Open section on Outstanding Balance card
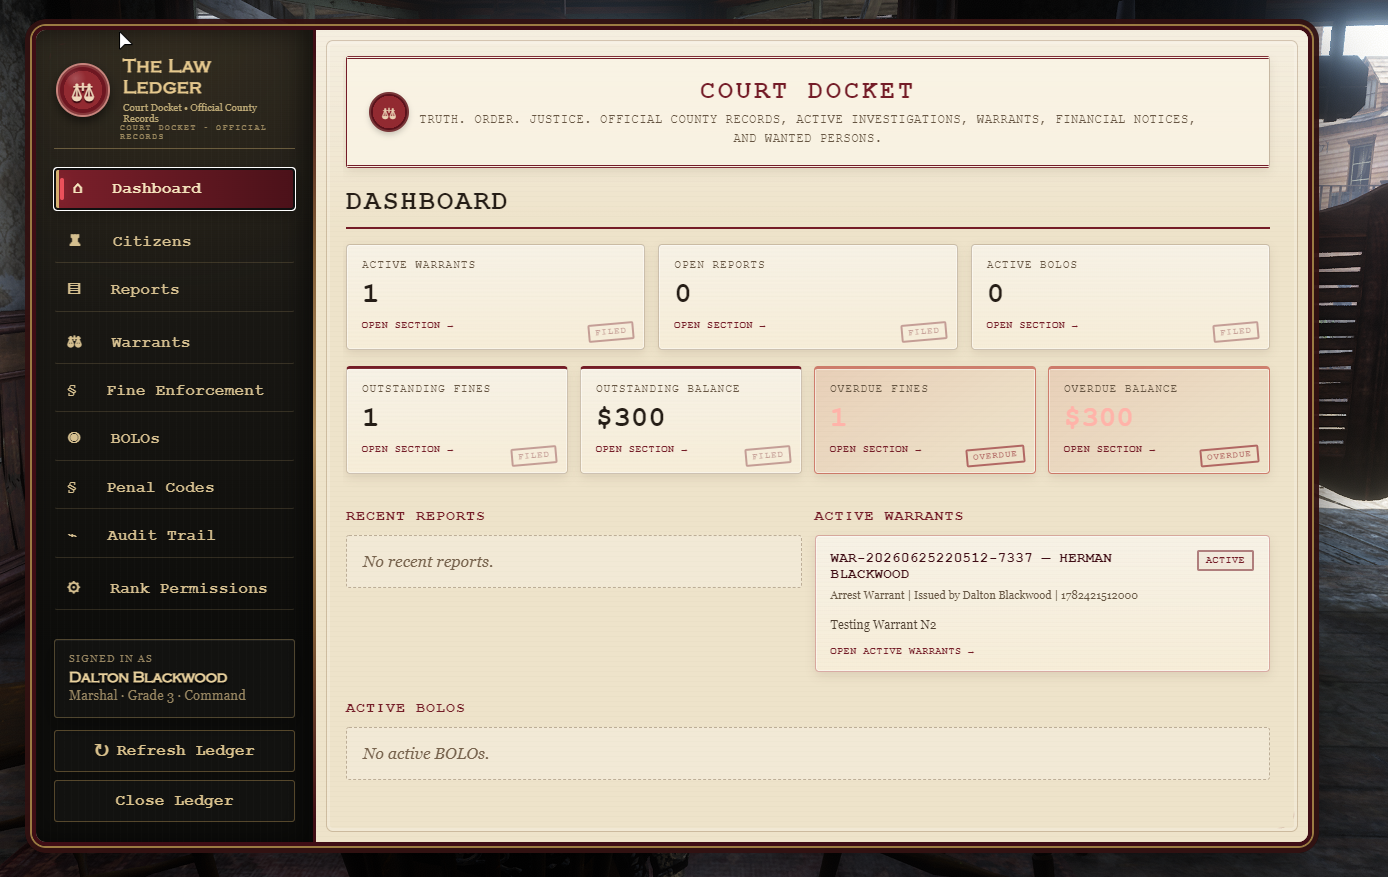 641,449
